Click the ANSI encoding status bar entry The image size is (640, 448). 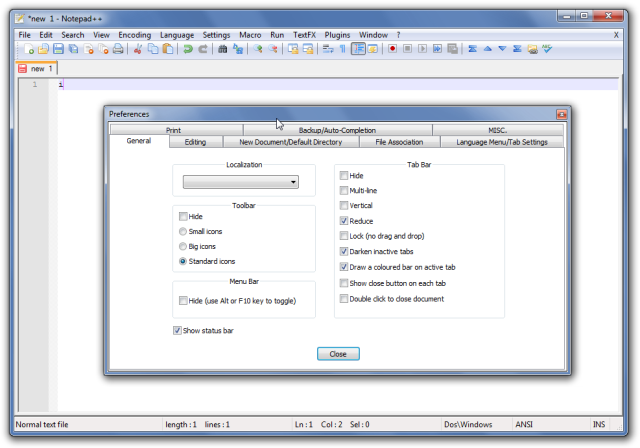point(524,424)
